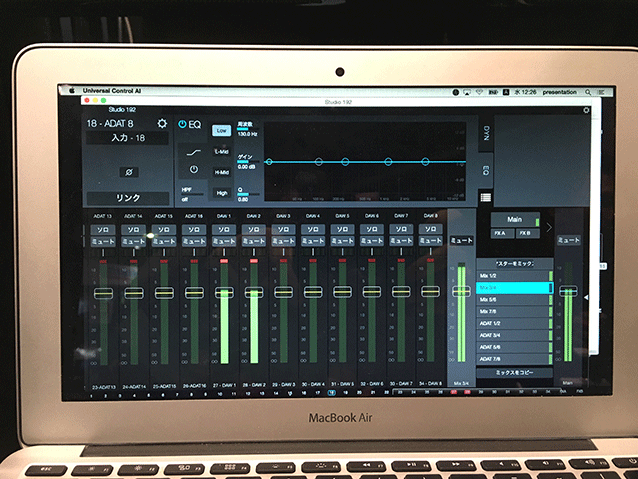Click the first EQ node on the curve
Viewport: 638px width, 479px height.
(269, 162)
